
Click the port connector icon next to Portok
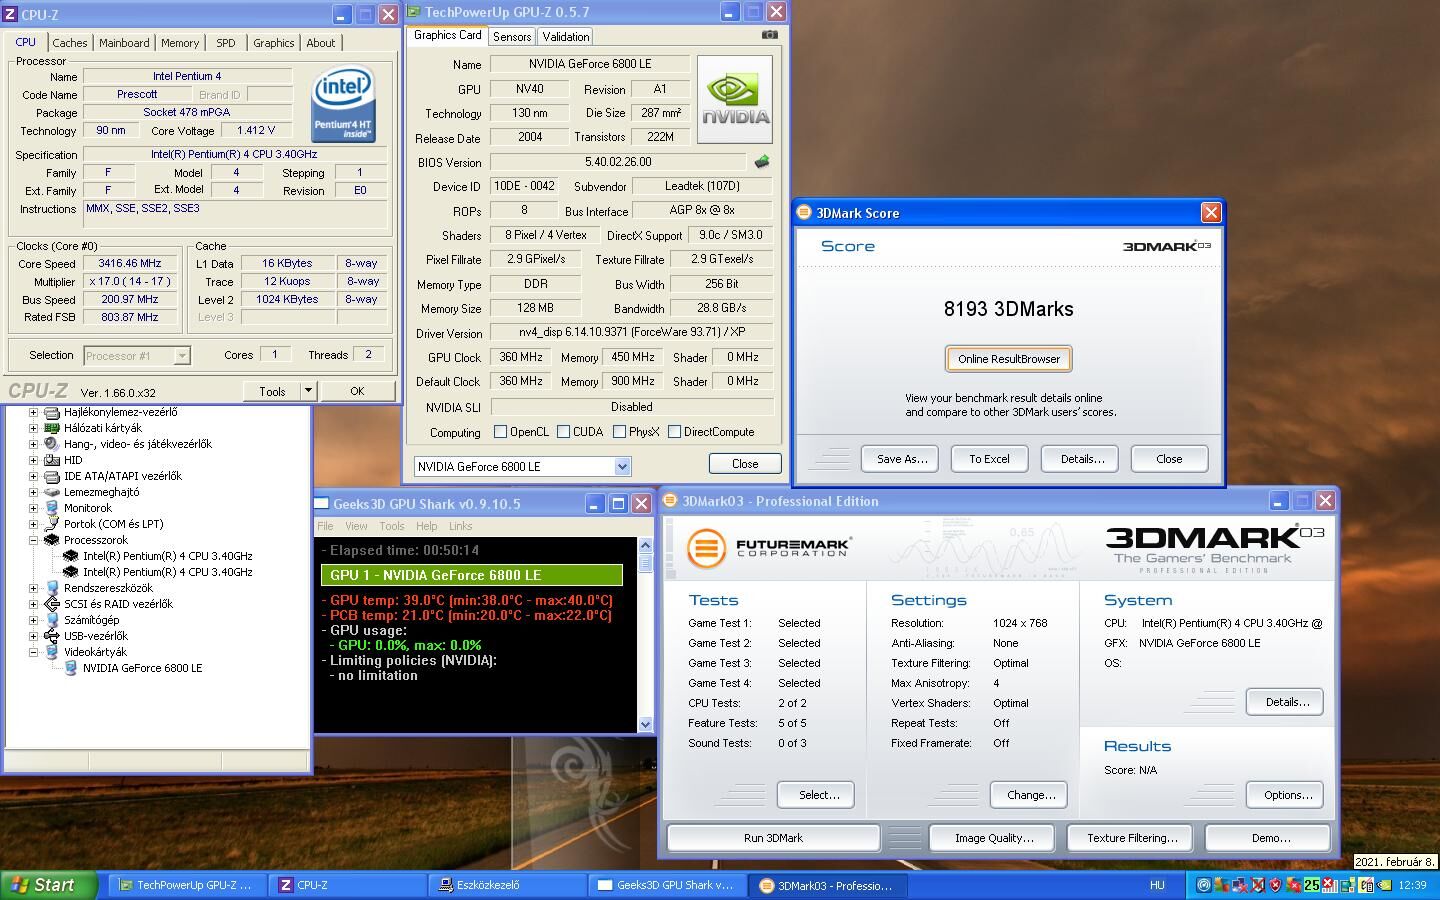coord(52,524)
